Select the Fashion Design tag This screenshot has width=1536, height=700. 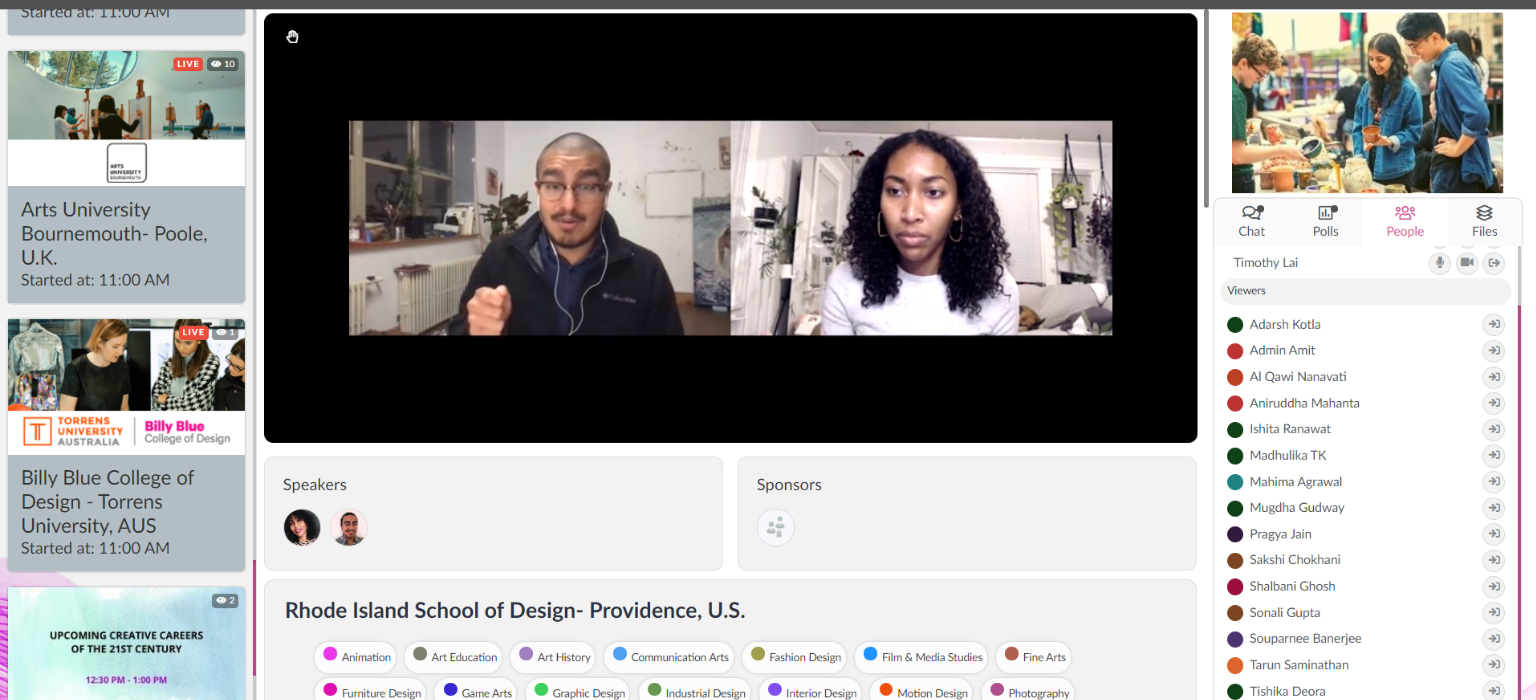[794, 657]
